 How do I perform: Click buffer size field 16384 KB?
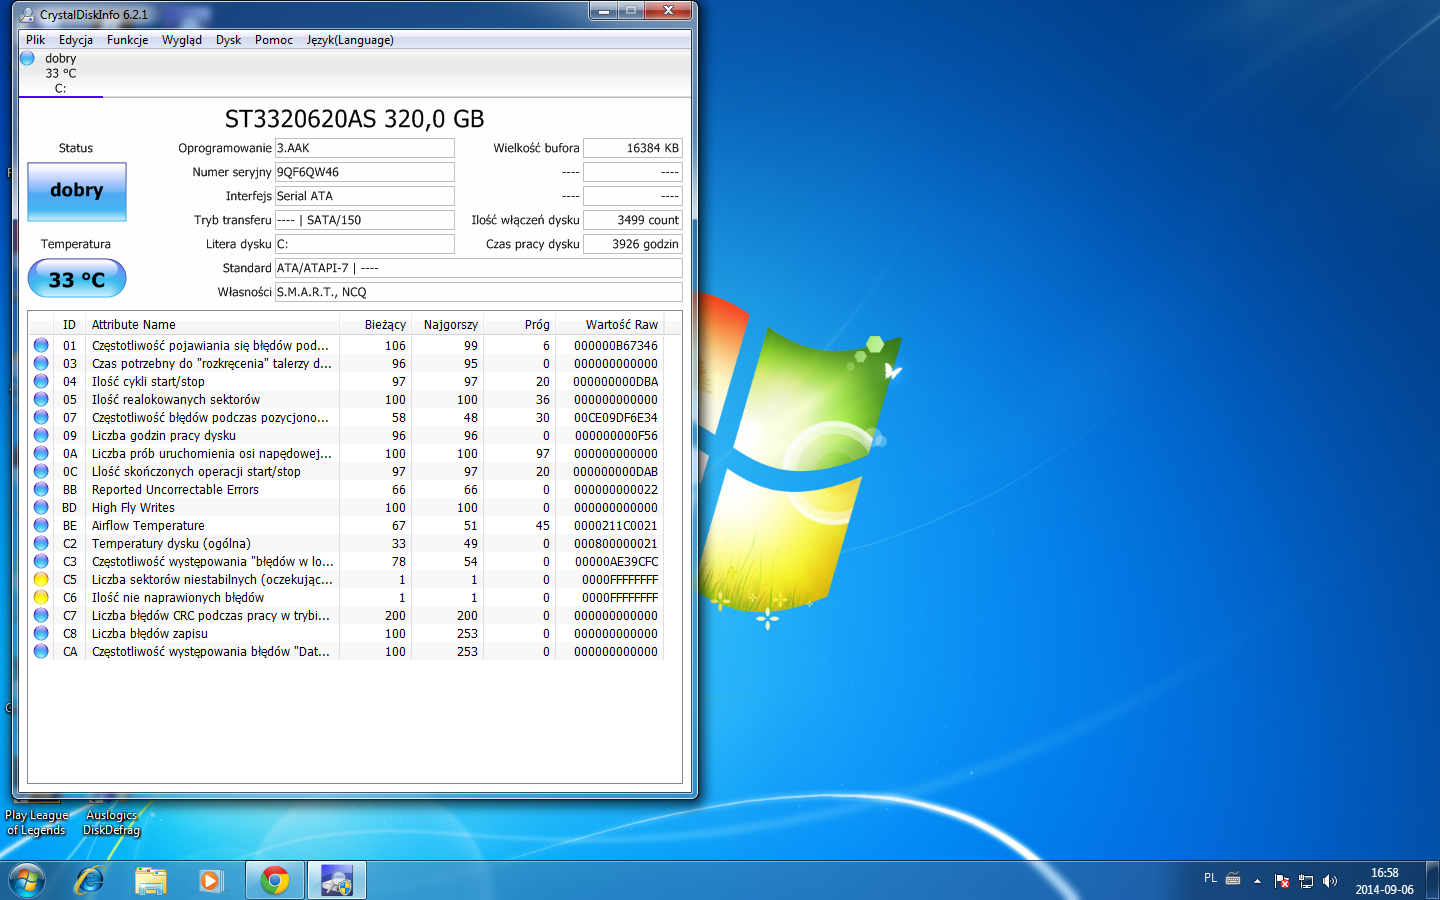click(x=633, y=148)
